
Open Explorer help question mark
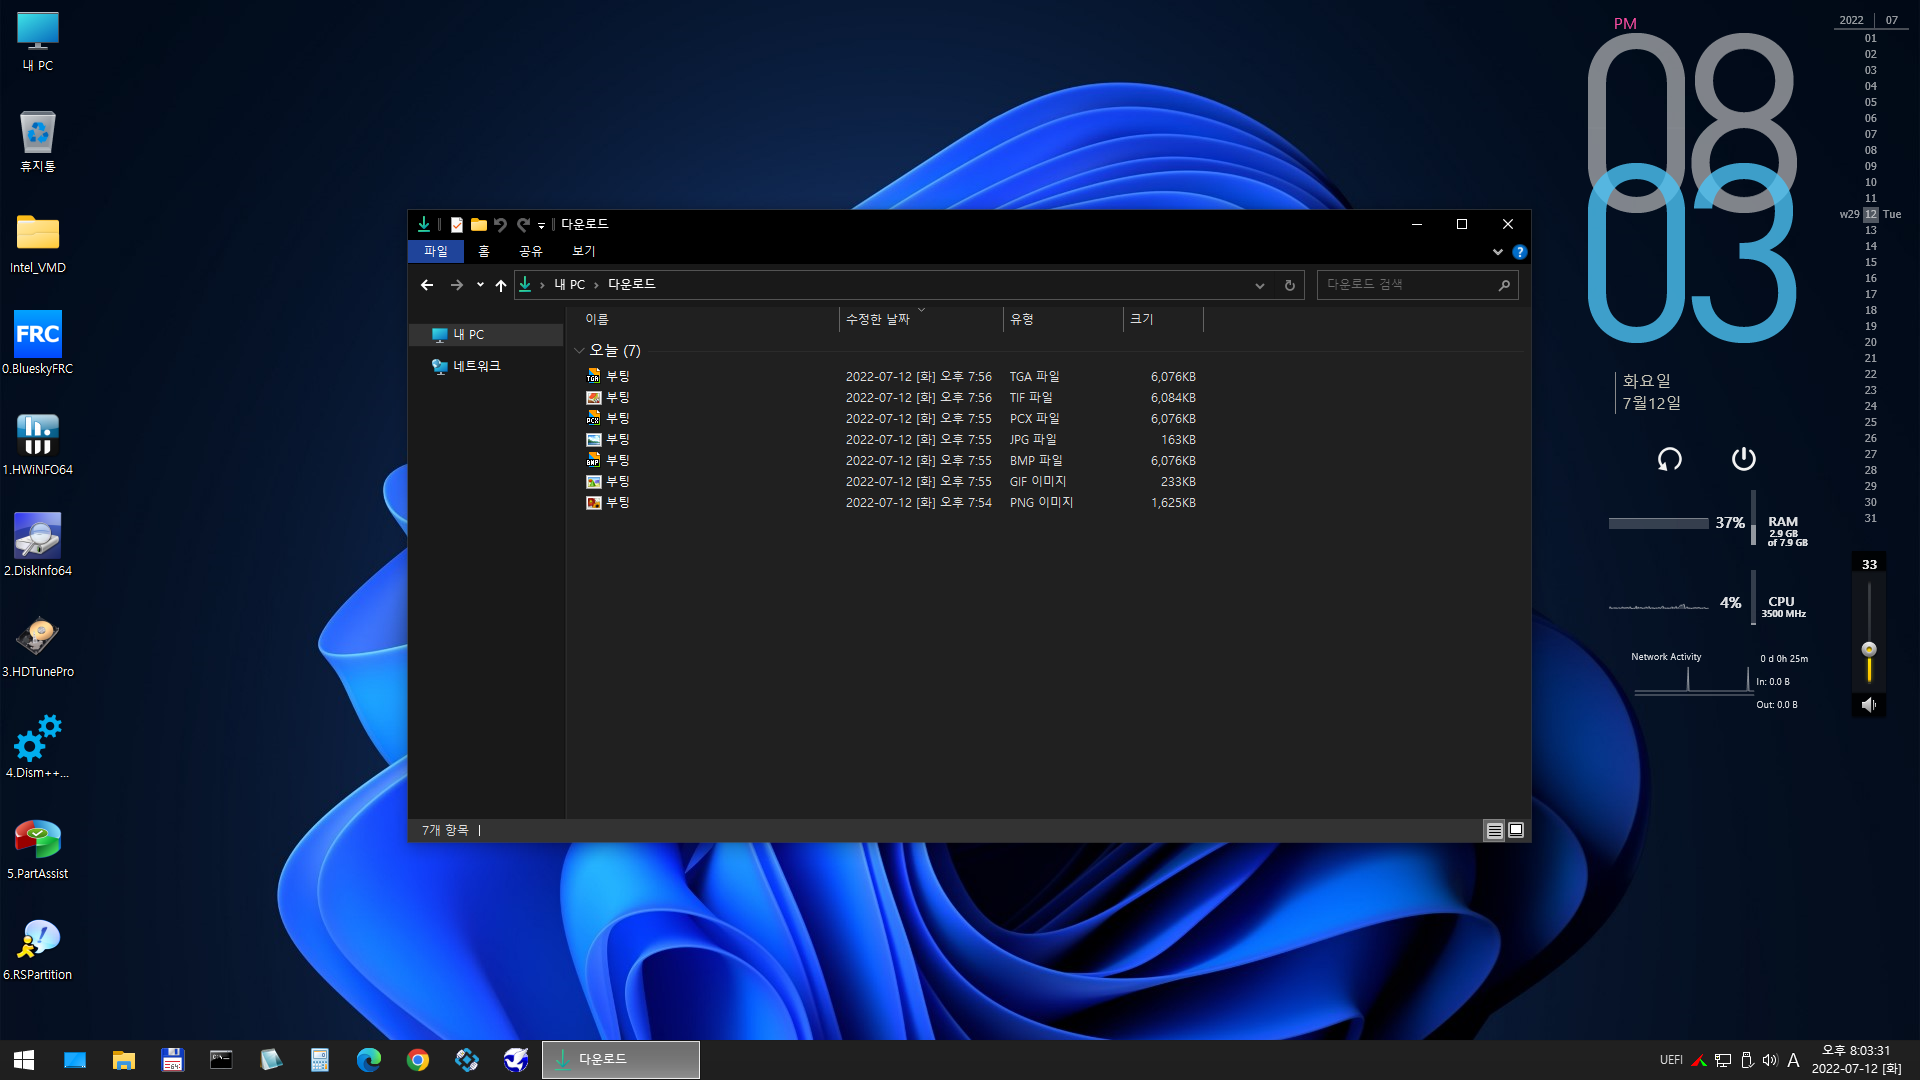click(x=1520, y=252)
